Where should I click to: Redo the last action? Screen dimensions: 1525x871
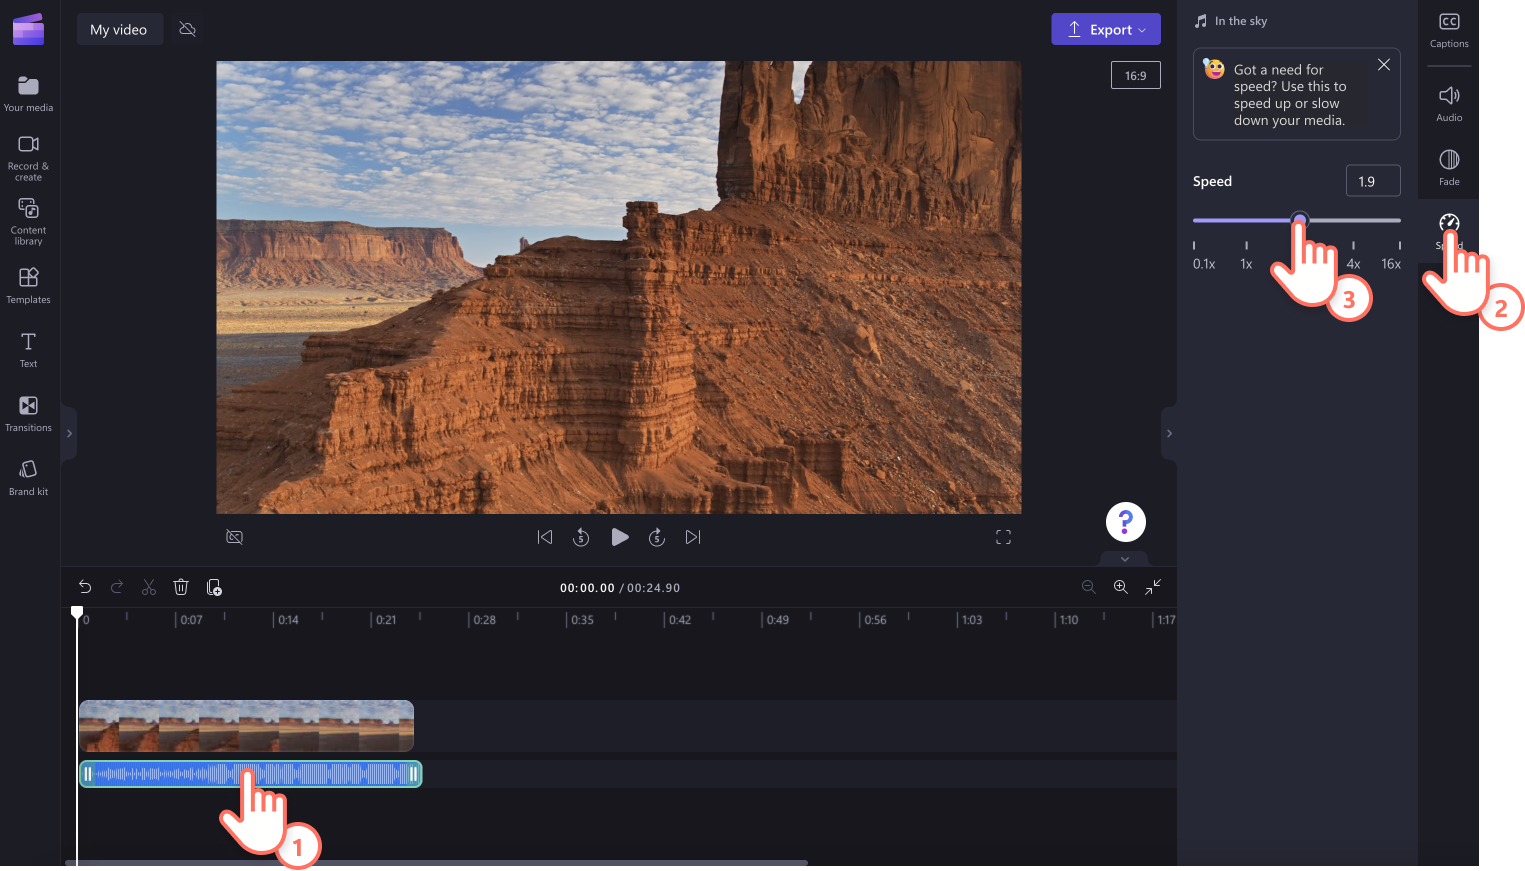117,587
